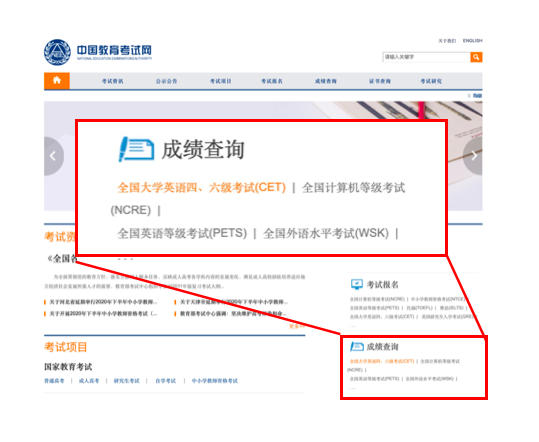The image size is (539, 442).
Task: Click the China Education Exam site logo
Action: [98, 52]
